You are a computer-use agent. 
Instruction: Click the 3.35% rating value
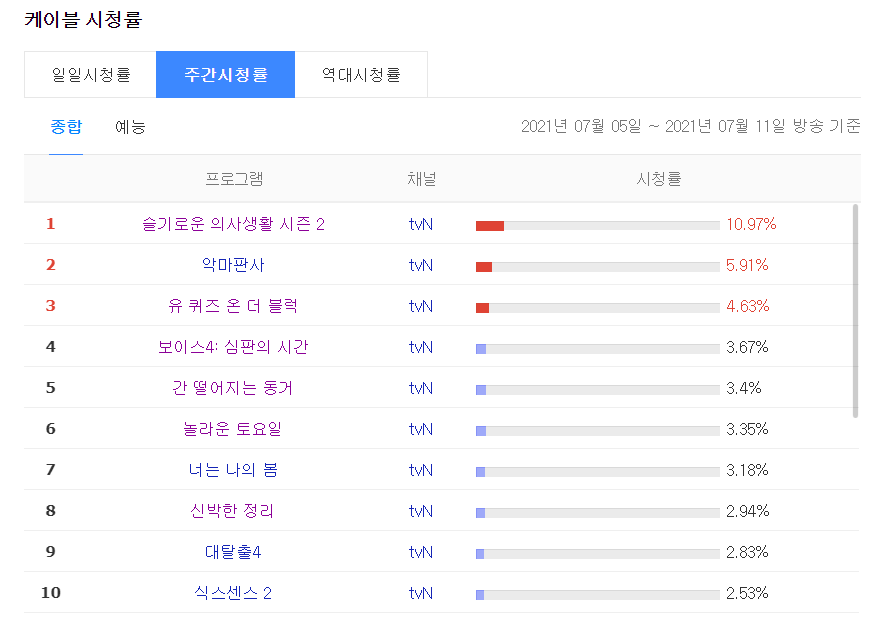point(747,429)
